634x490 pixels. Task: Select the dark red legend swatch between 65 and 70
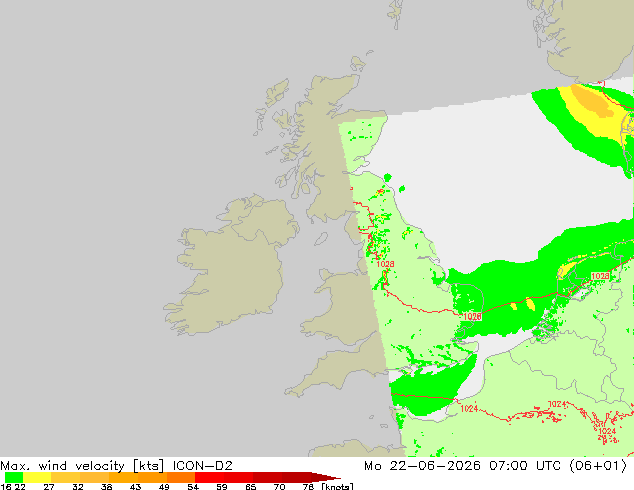point(268,477)
